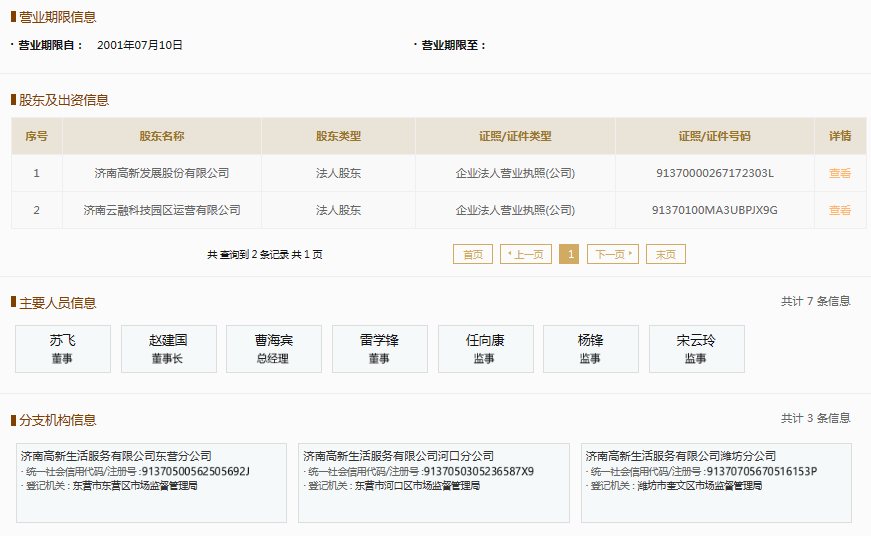Click 曹海宾 总经理 card
This screenshot has height=536, width=871.
[274, 349]
